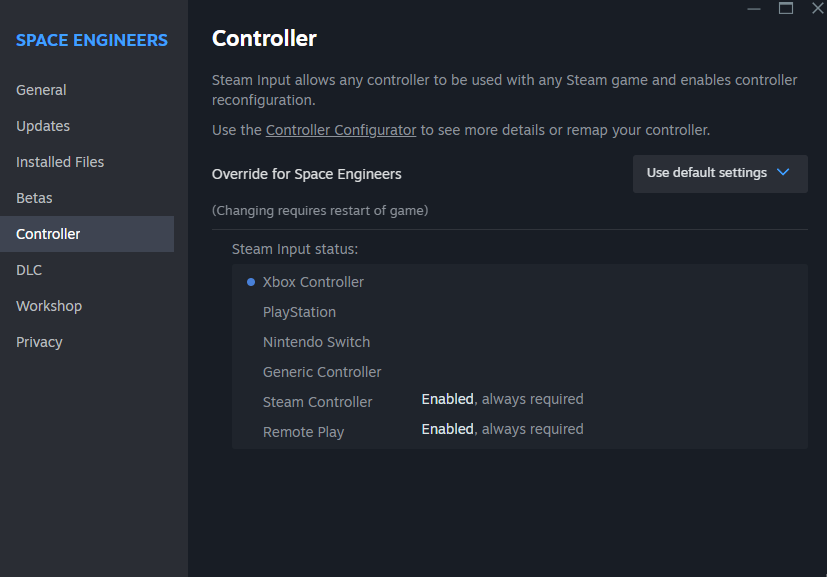This screenshot has height=577, width=827.
Task: Open the General settings tab
Action: point(41,90)
